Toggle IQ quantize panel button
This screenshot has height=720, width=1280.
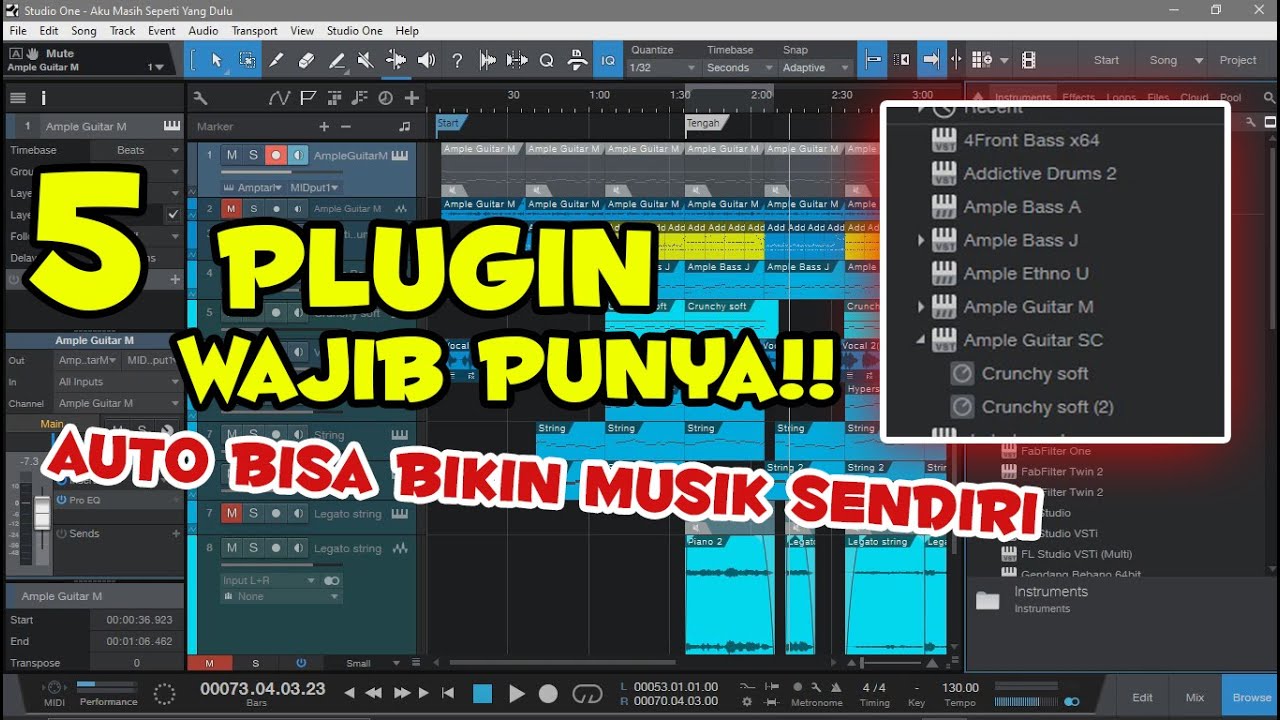point(608,60)
